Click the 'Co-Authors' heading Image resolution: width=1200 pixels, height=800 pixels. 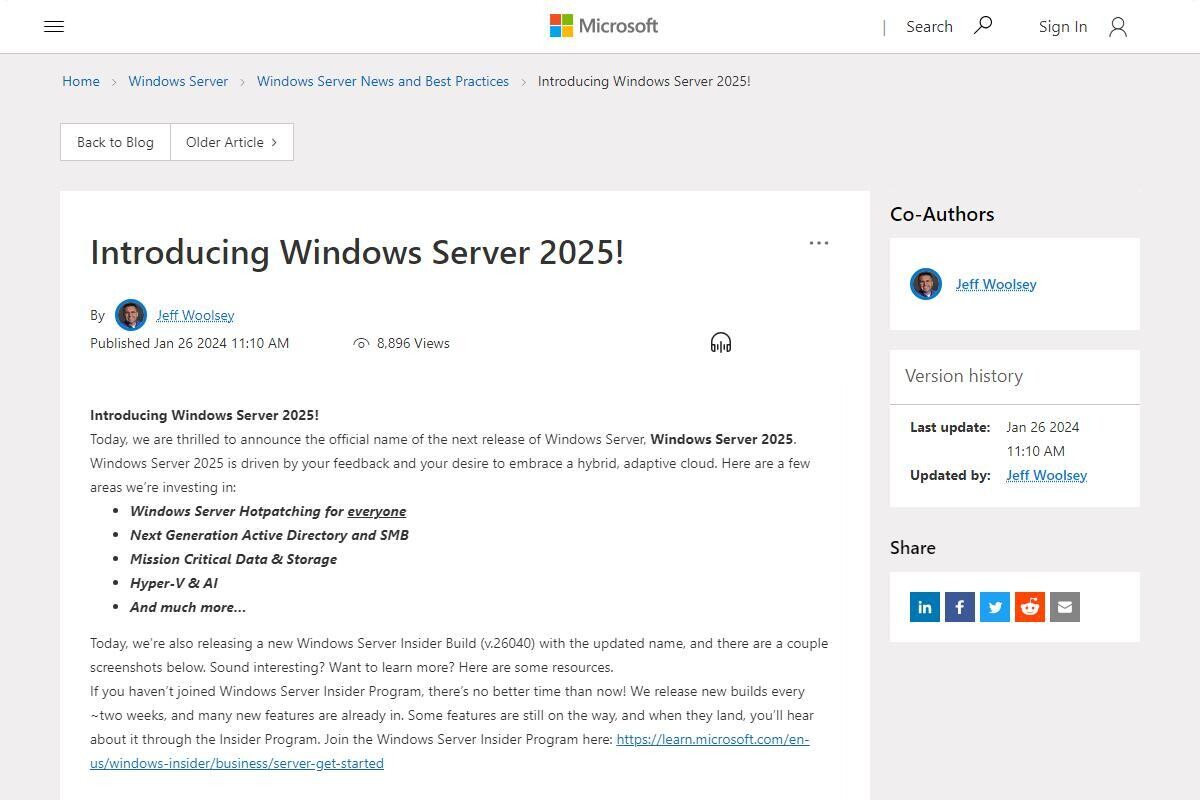[942, 214]
